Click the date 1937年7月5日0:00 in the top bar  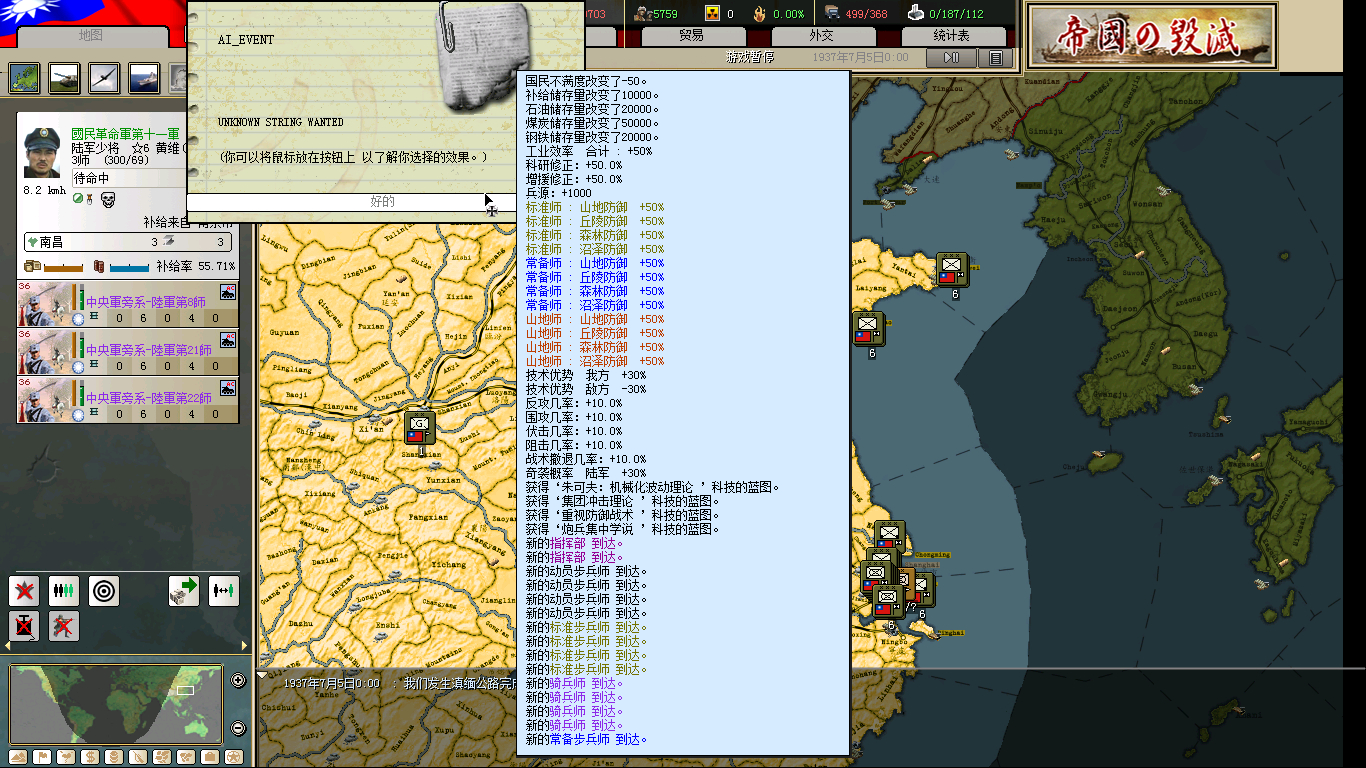point(860,58)
